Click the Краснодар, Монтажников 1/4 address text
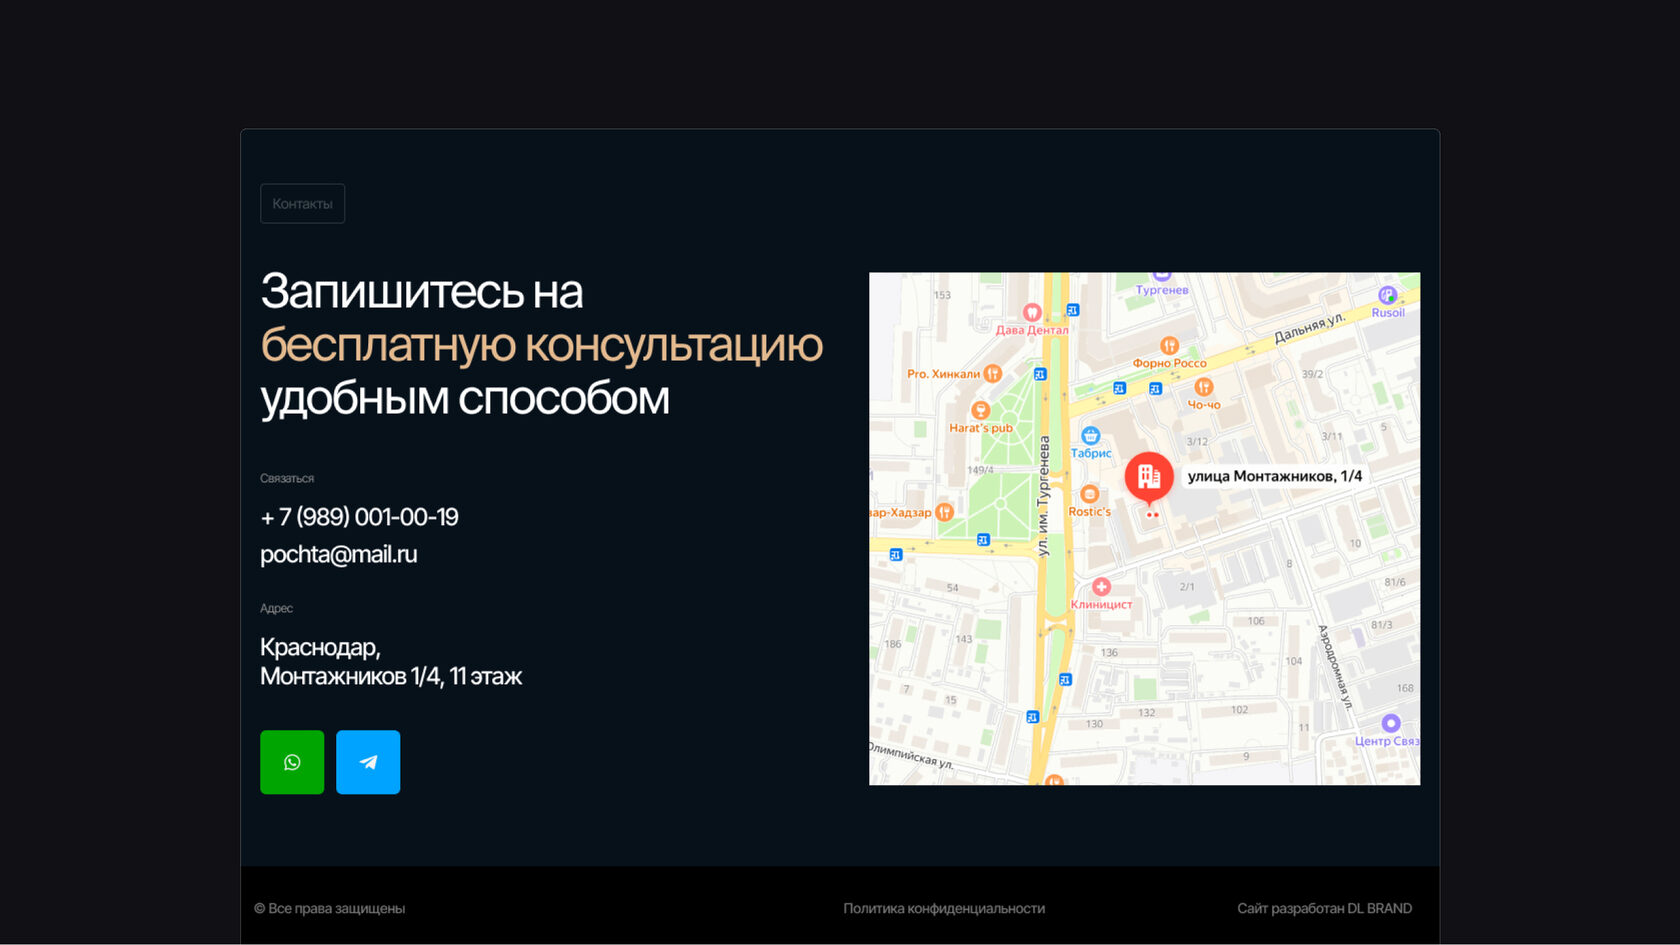1680x945 pixels. (391, 662)
